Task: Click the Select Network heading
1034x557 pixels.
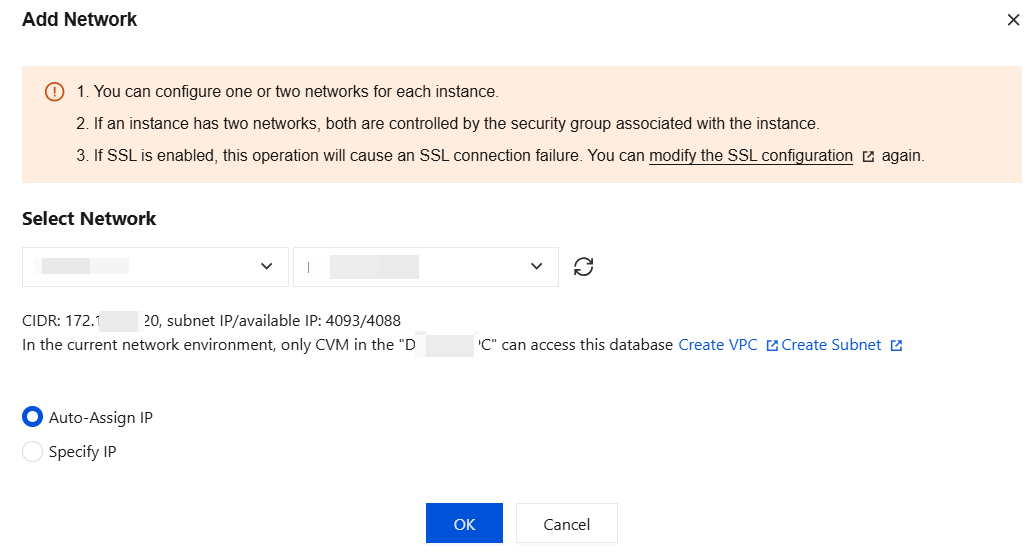Action: (x=89, y=219)
